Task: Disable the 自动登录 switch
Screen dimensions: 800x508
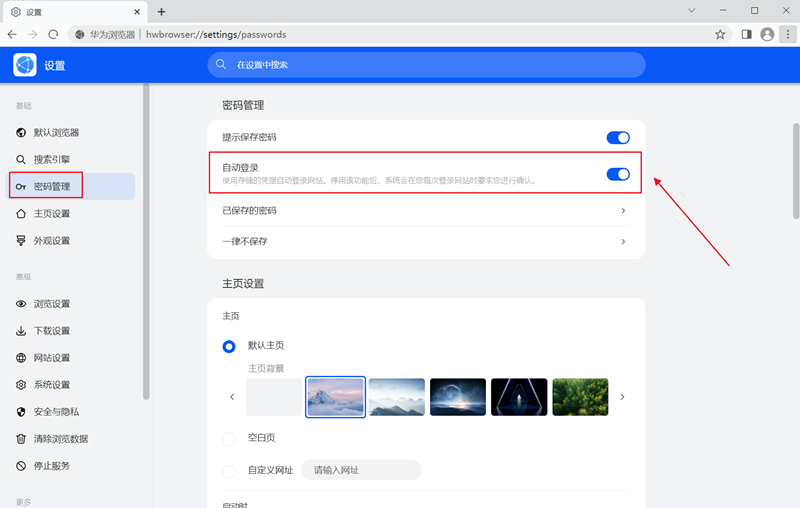Action: click(618, 174)
